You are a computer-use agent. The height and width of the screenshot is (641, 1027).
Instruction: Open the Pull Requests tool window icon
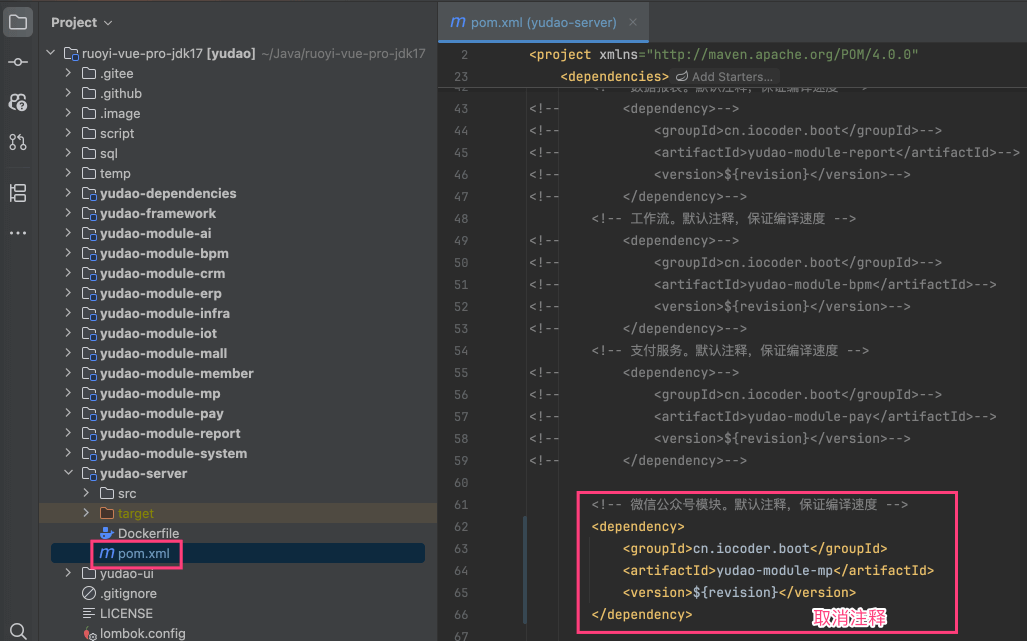(x=18, y=142)
